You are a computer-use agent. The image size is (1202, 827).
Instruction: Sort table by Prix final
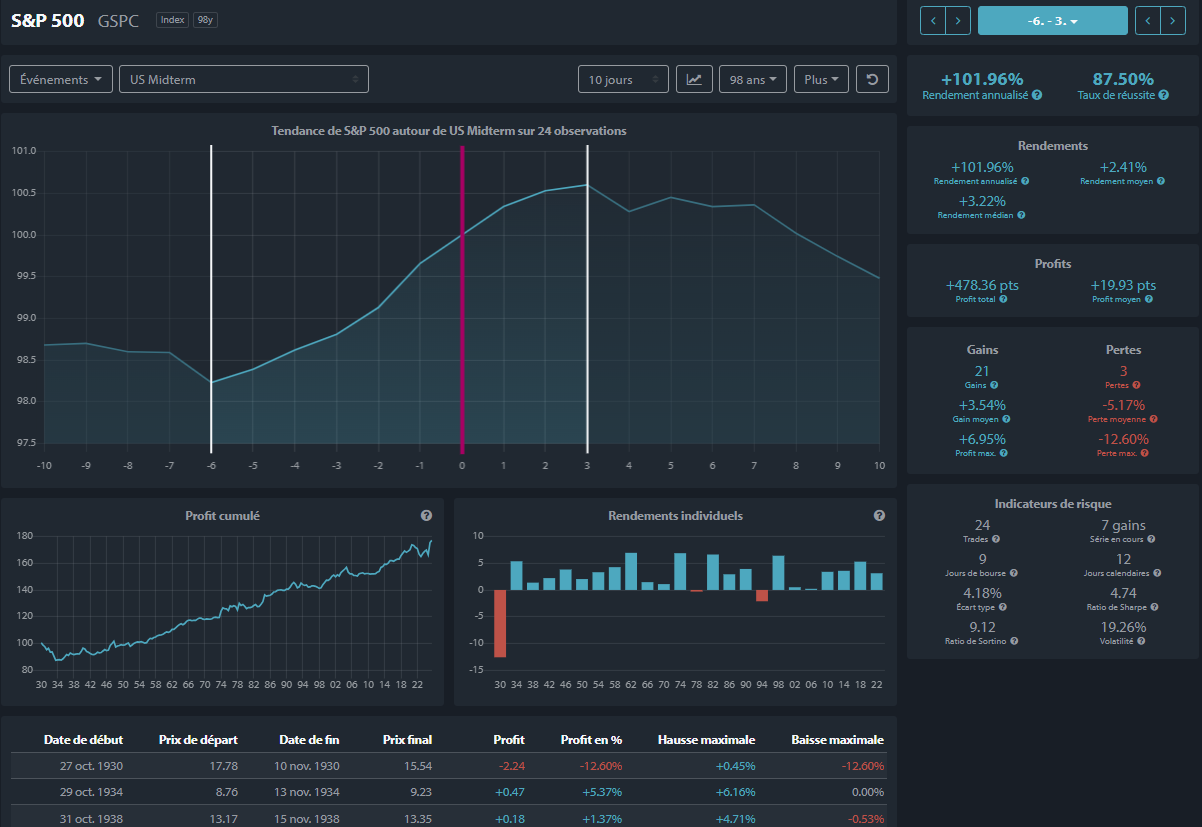[407, 740]
